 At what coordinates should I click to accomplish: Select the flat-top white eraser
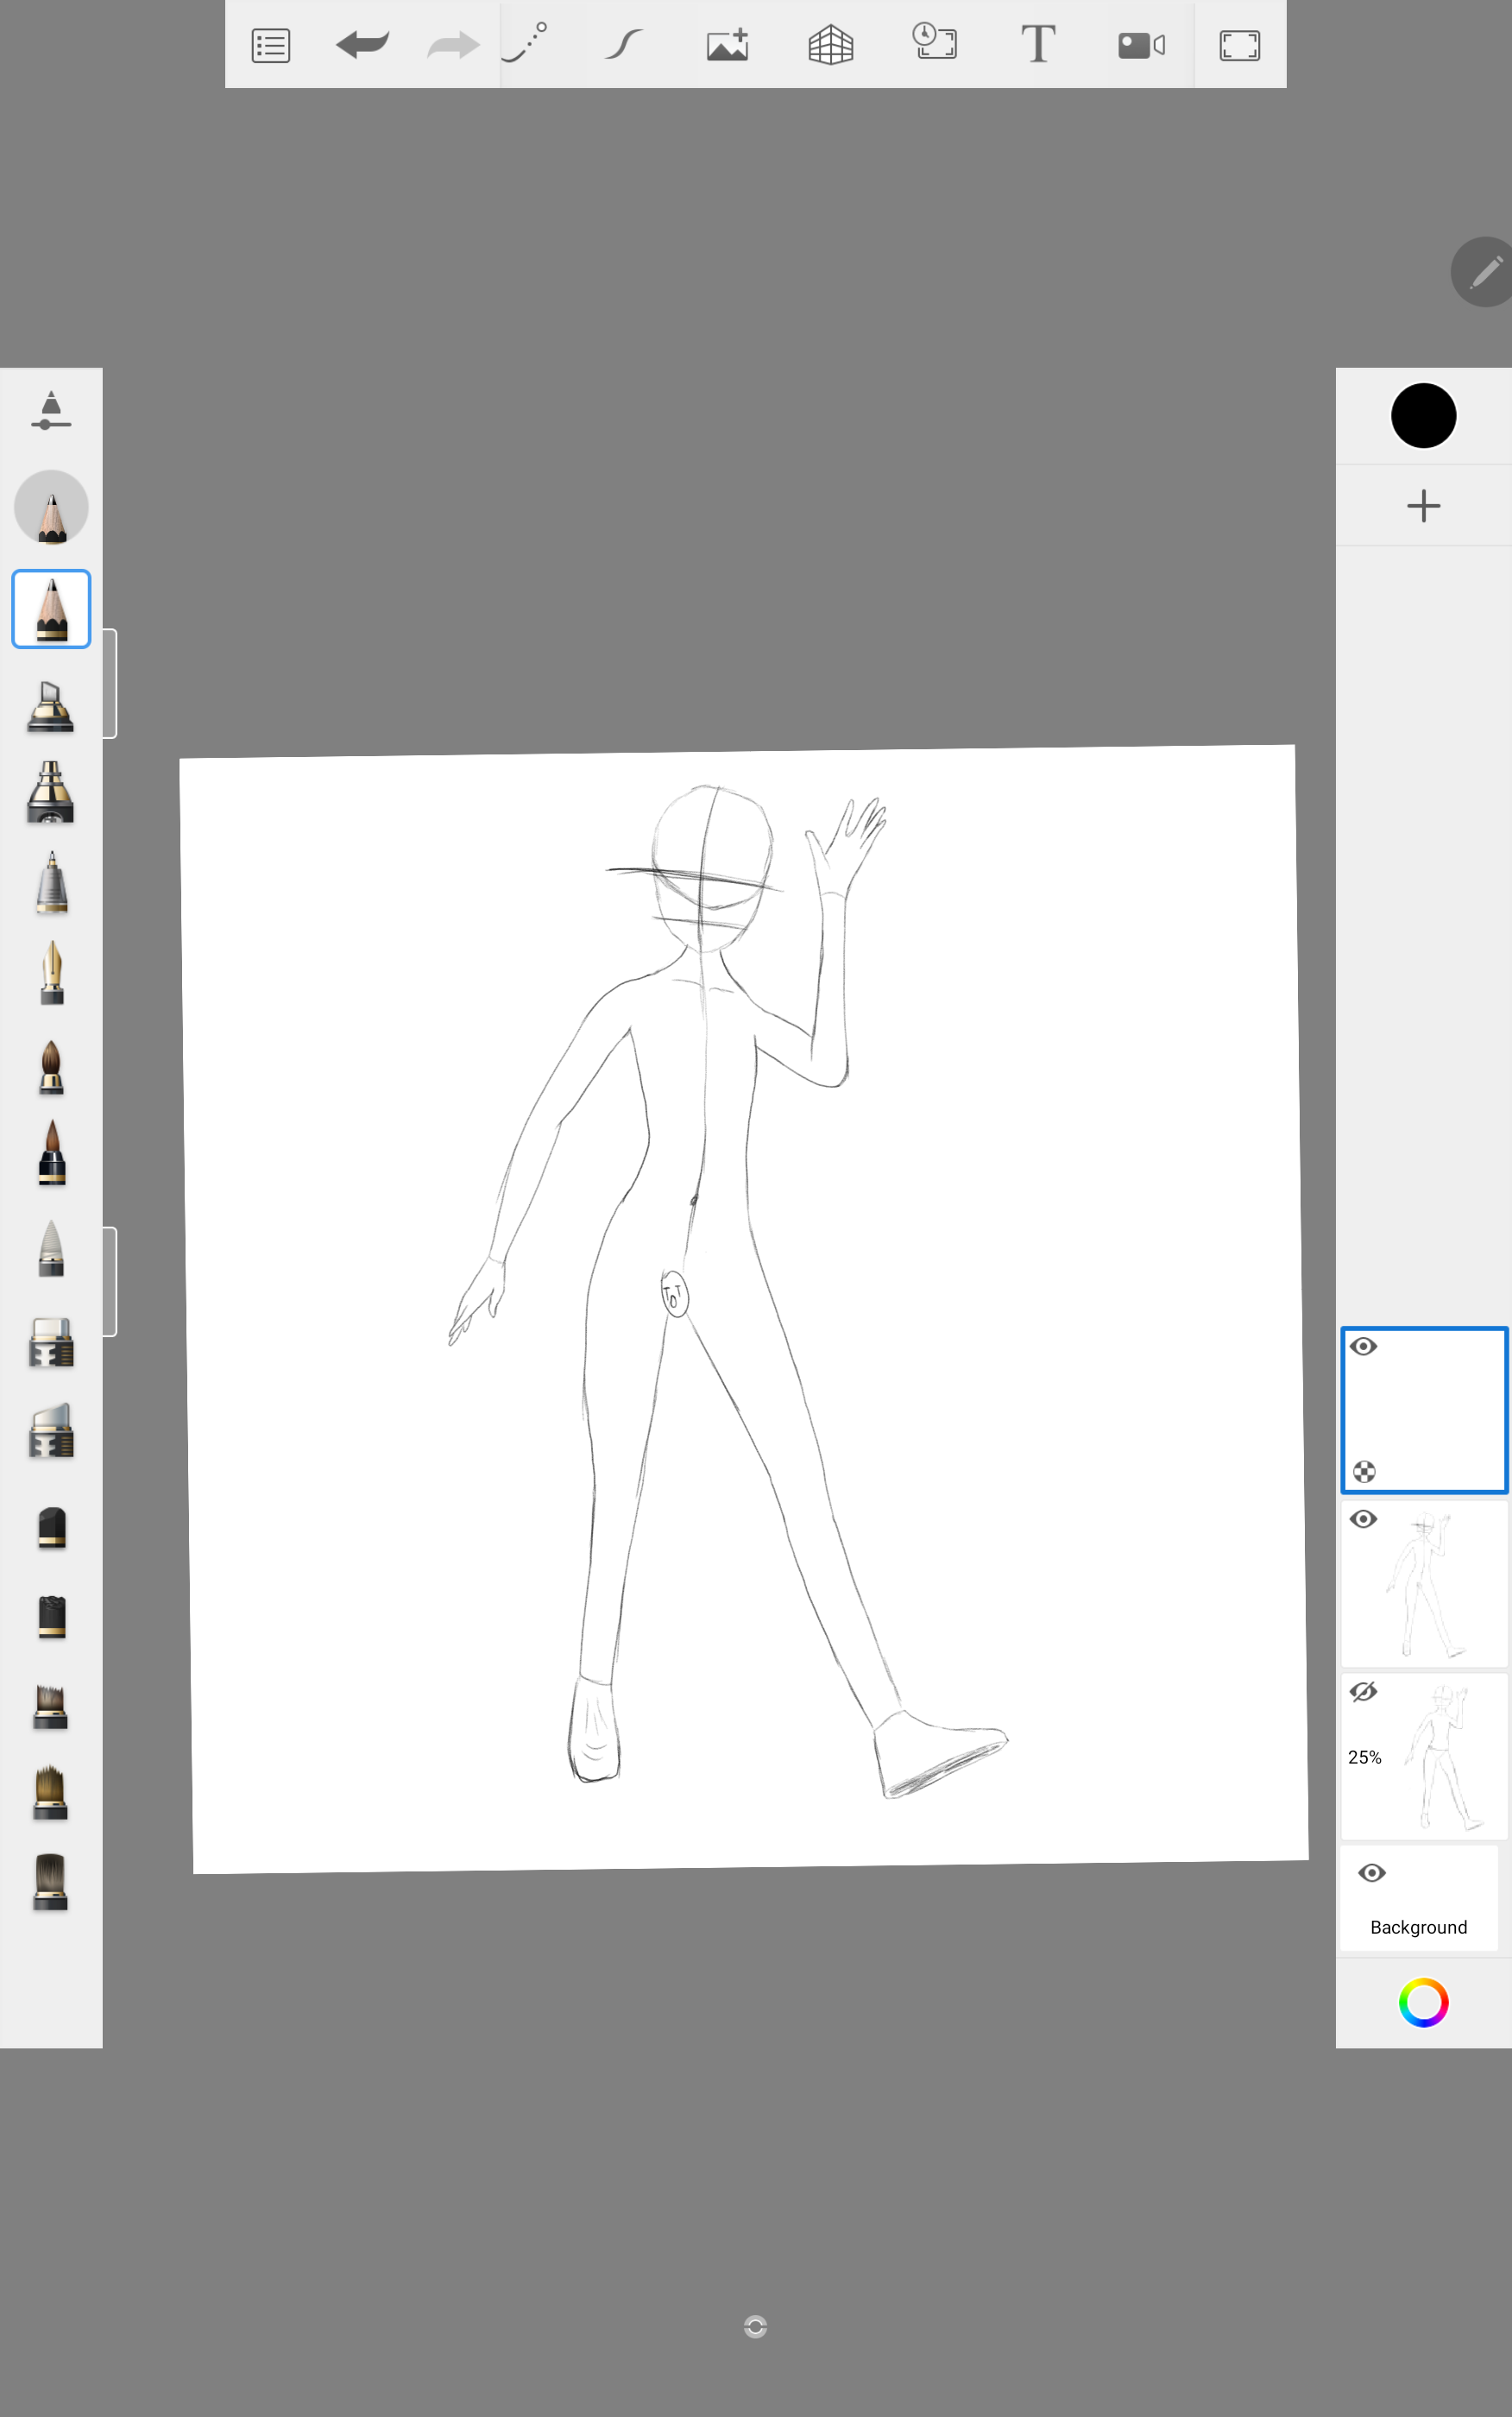coord(51,1342)
